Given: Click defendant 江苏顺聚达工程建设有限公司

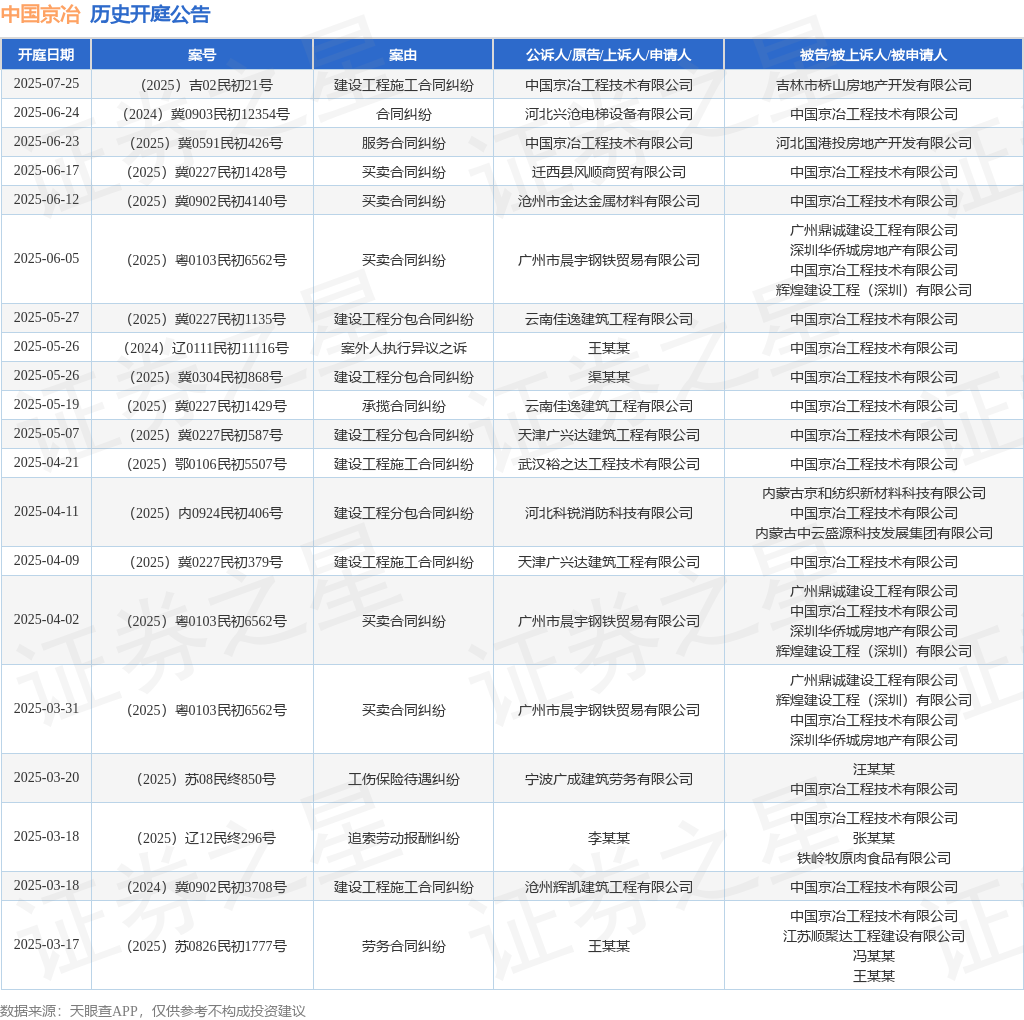Looking at the screenshot, I should pos(874,936).
